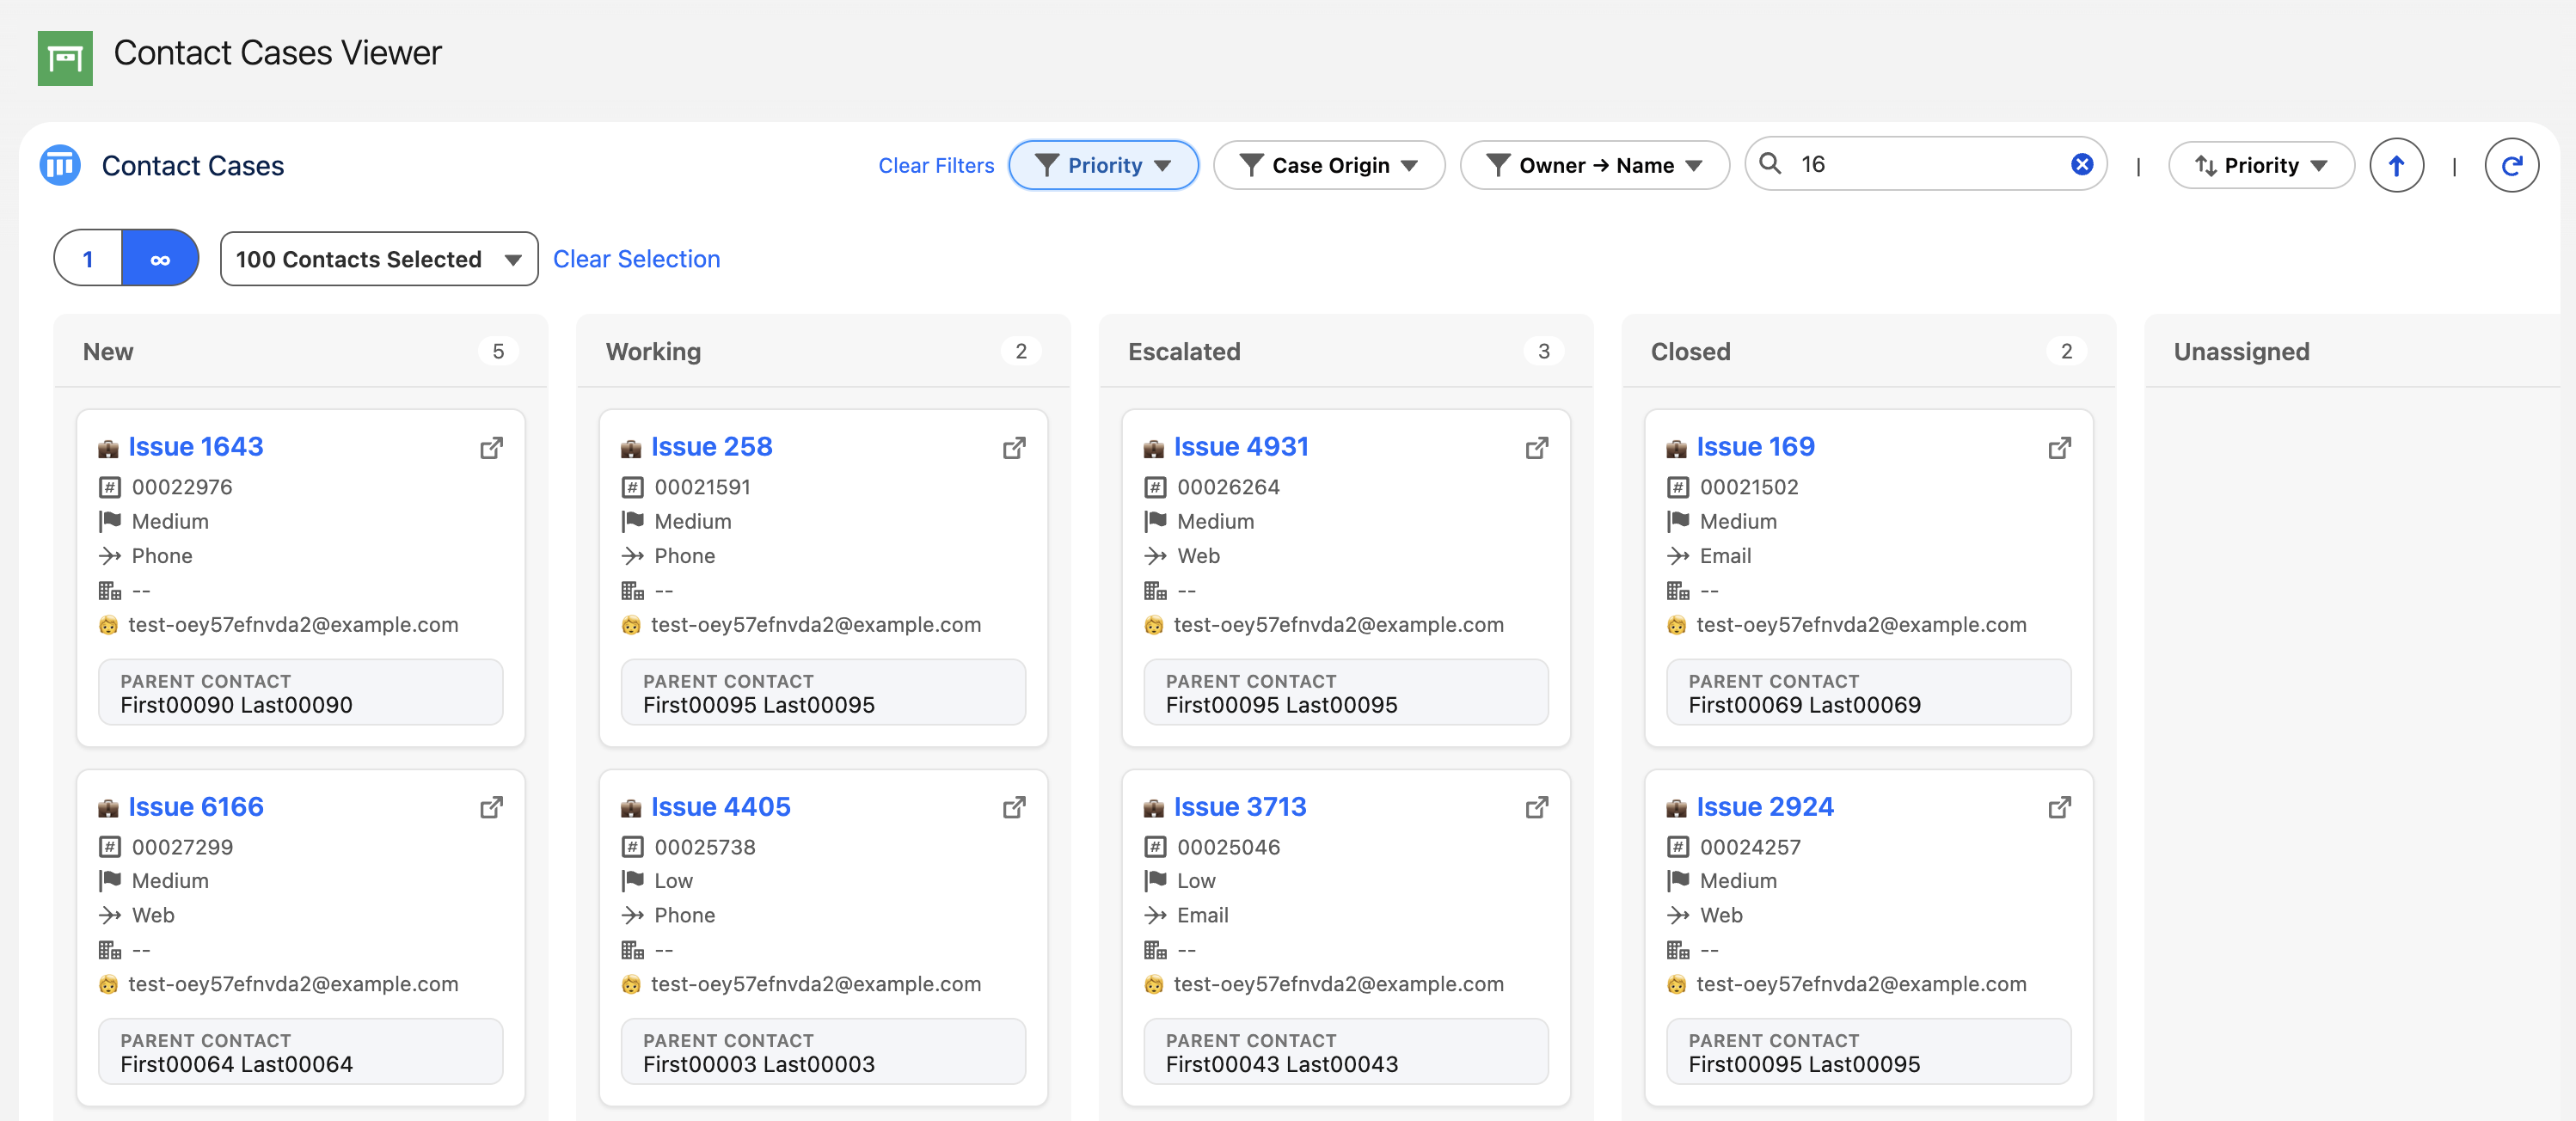Click briefcase icon next to Issue 169
The width and height of the screenshot is (2576, 1121).
click(x=1677, y=449)
